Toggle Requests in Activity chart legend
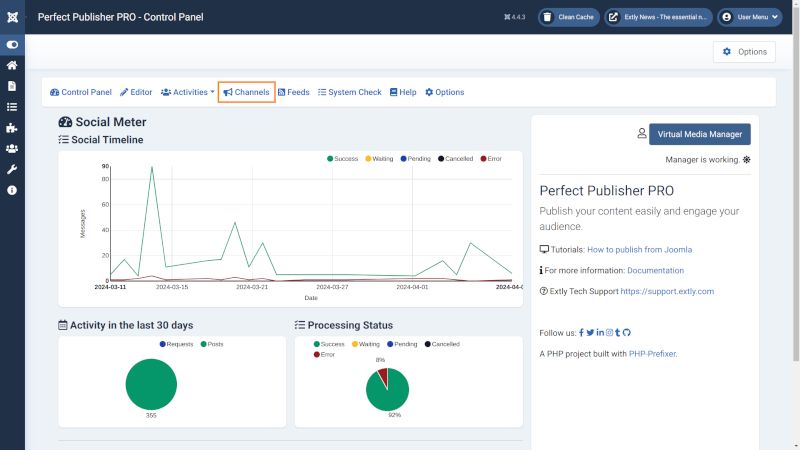 pyautogui.click(x=176, y=344)
